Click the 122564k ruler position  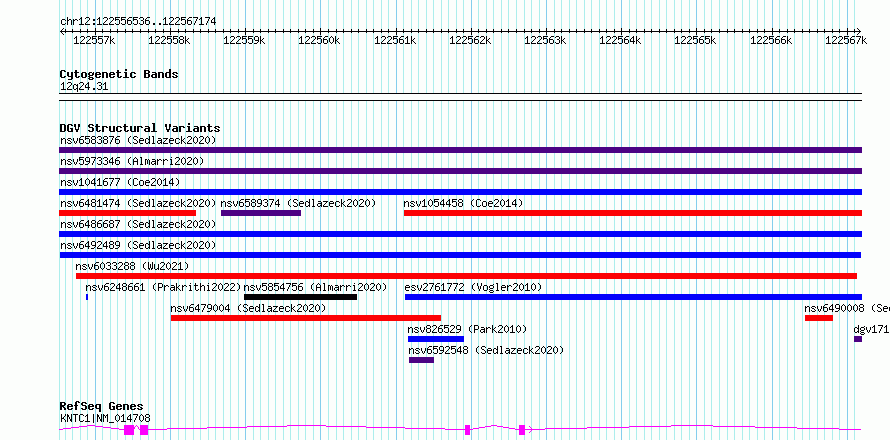point(620,40)
